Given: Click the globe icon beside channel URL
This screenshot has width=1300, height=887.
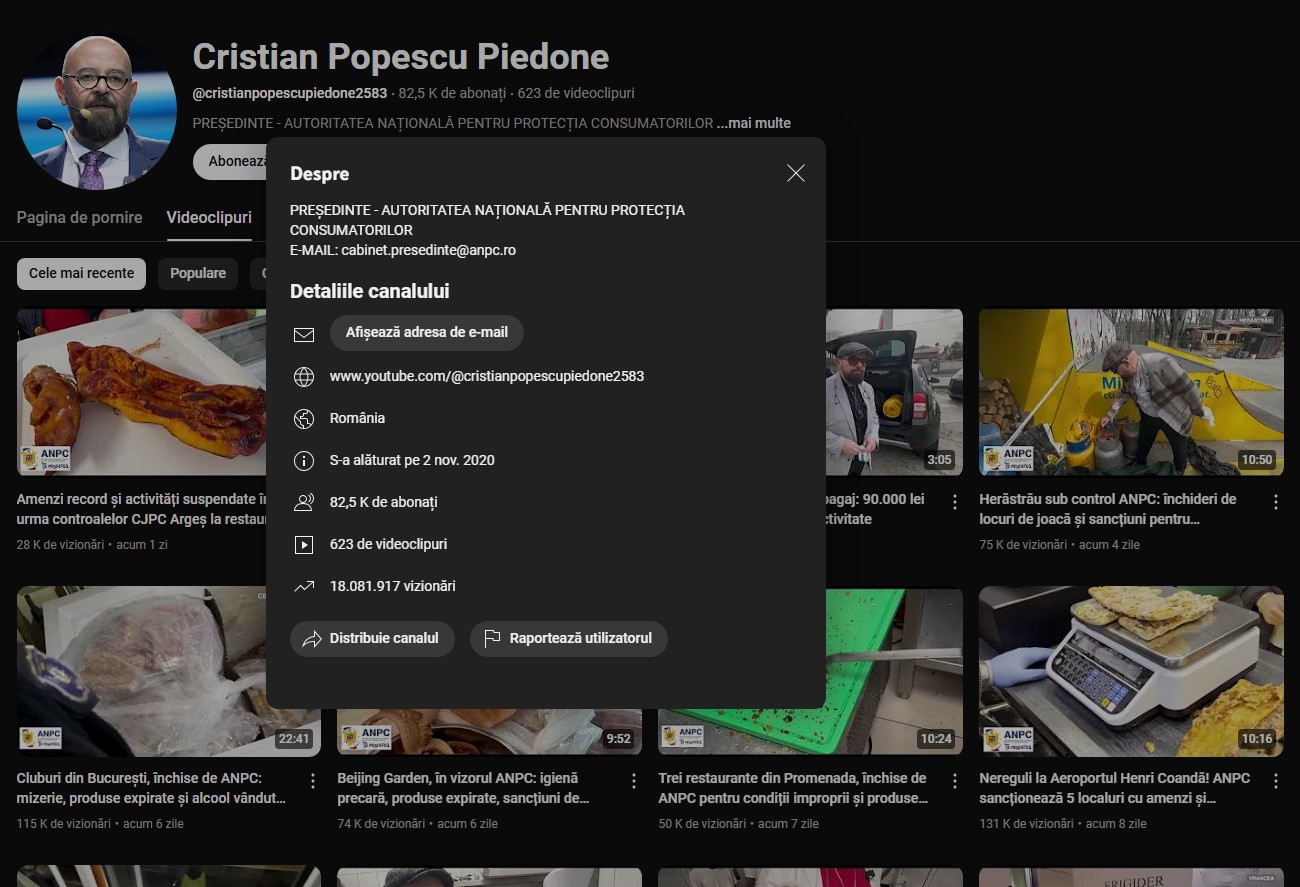Looking at the screenshot, I should pos(304,377).
